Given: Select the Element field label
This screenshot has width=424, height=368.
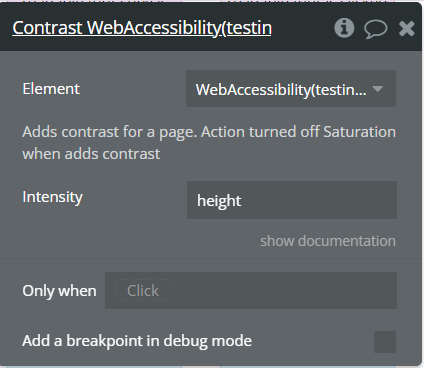Looking at the screenshot, I should click(x=51, y=89).
